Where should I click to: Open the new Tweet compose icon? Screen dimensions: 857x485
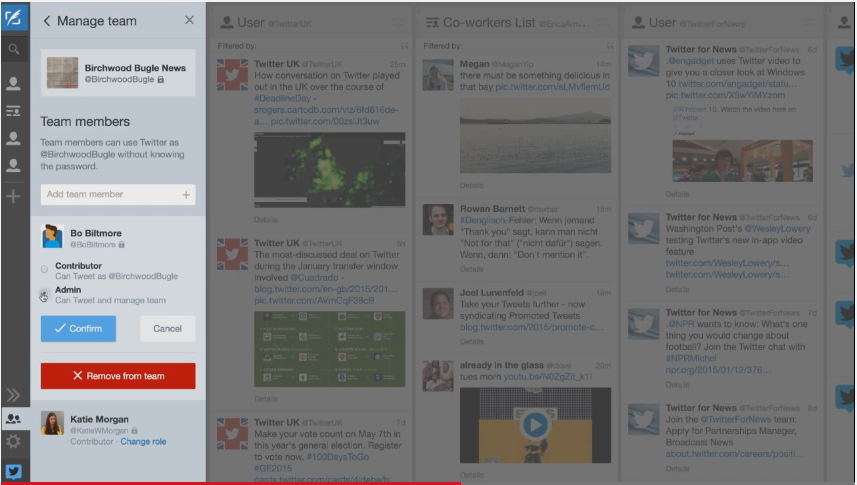click(x=14, y=18)
